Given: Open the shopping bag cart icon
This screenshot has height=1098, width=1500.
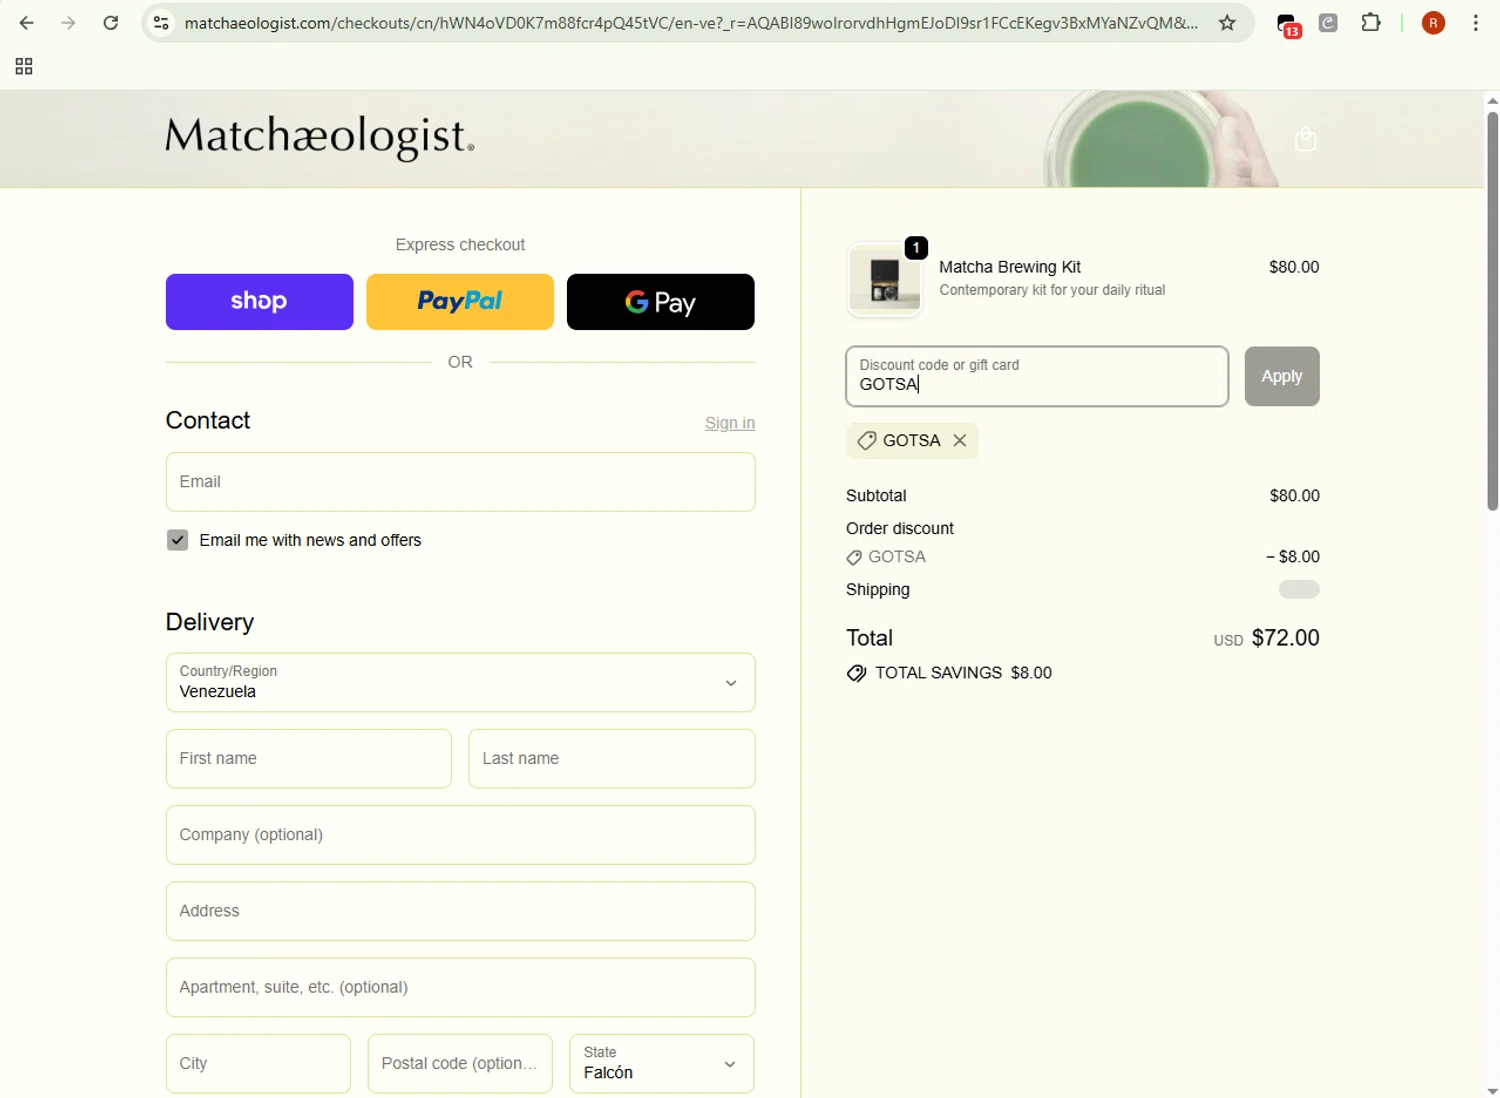Looking at the screenshot, I should click(1305, 138).
